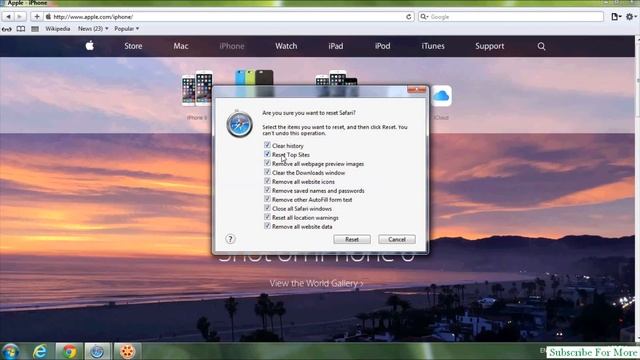
Task: Open the orange media app taskbar icon
Action: click(x=127, y=351)
